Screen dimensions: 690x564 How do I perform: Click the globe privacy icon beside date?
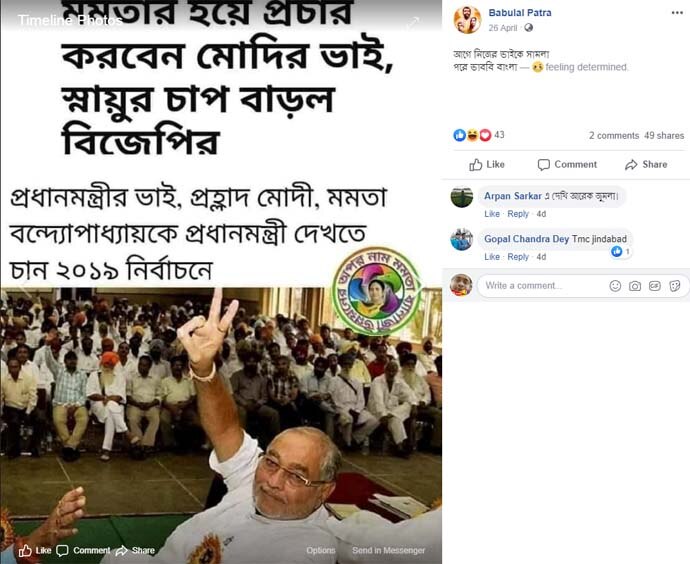coord(529,28)
